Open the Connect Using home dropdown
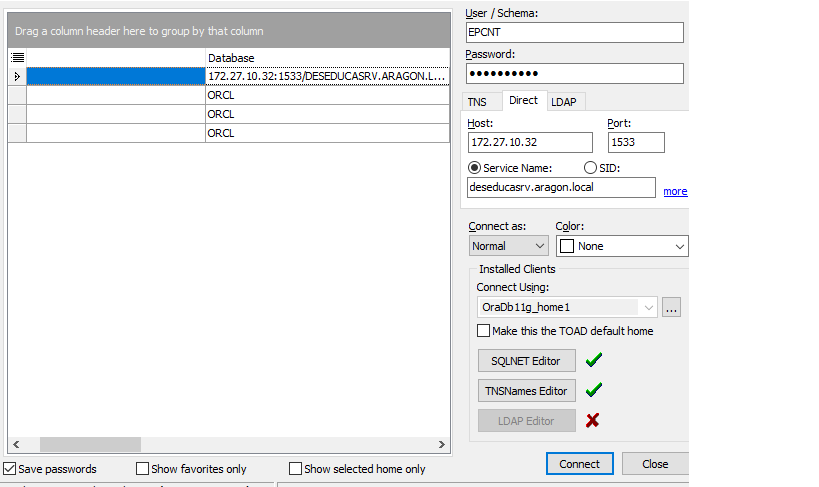The image size is (819, 487). [648, 307]
